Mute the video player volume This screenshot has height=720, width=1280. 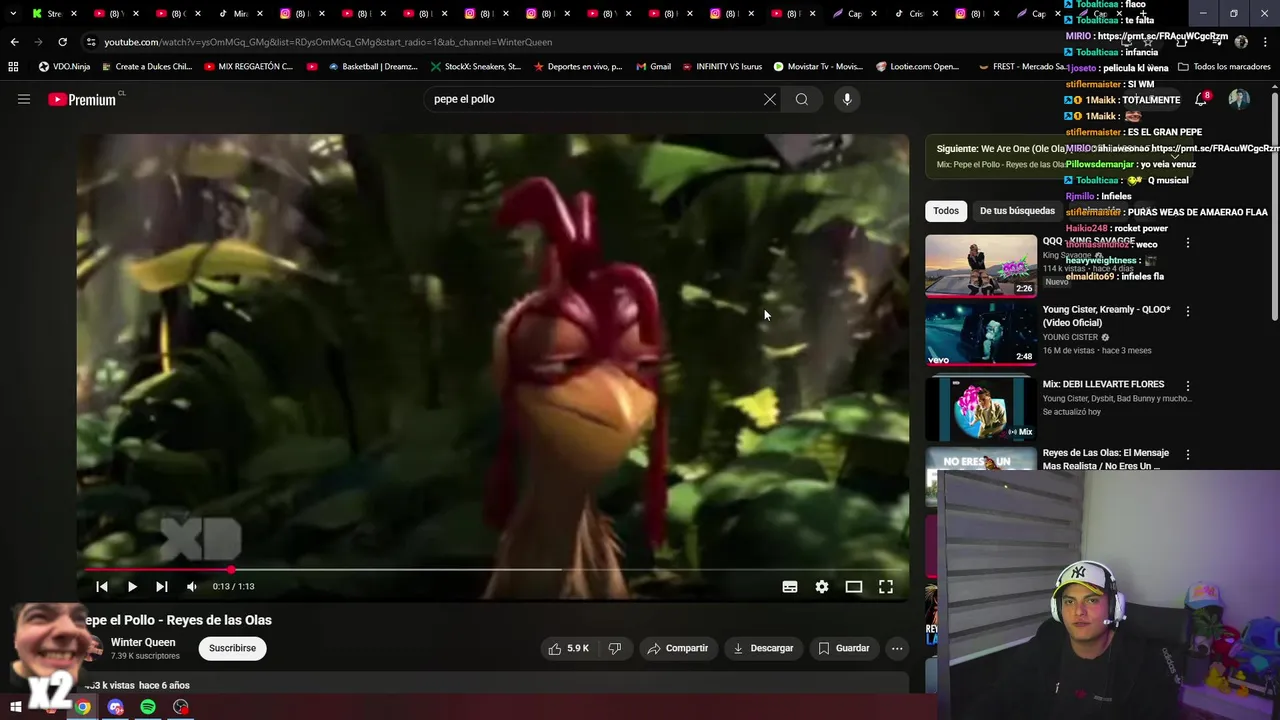click(192, 587)
